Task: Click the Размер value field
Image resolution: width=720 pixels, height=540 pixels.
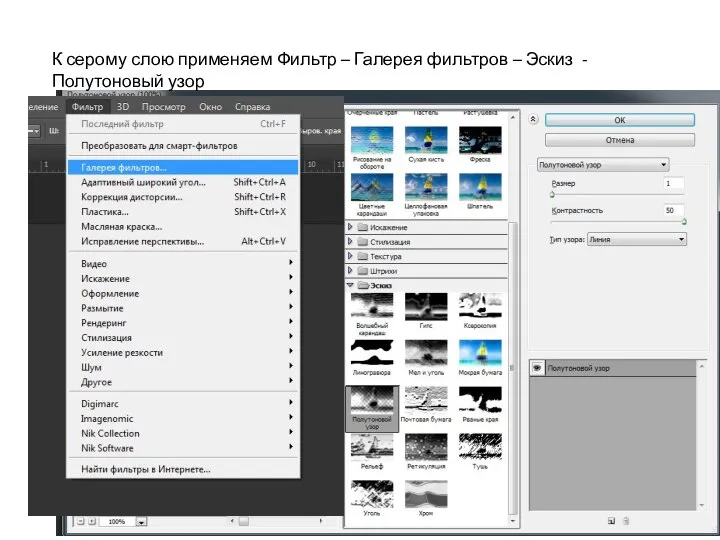Action: (x=674, y=183)
